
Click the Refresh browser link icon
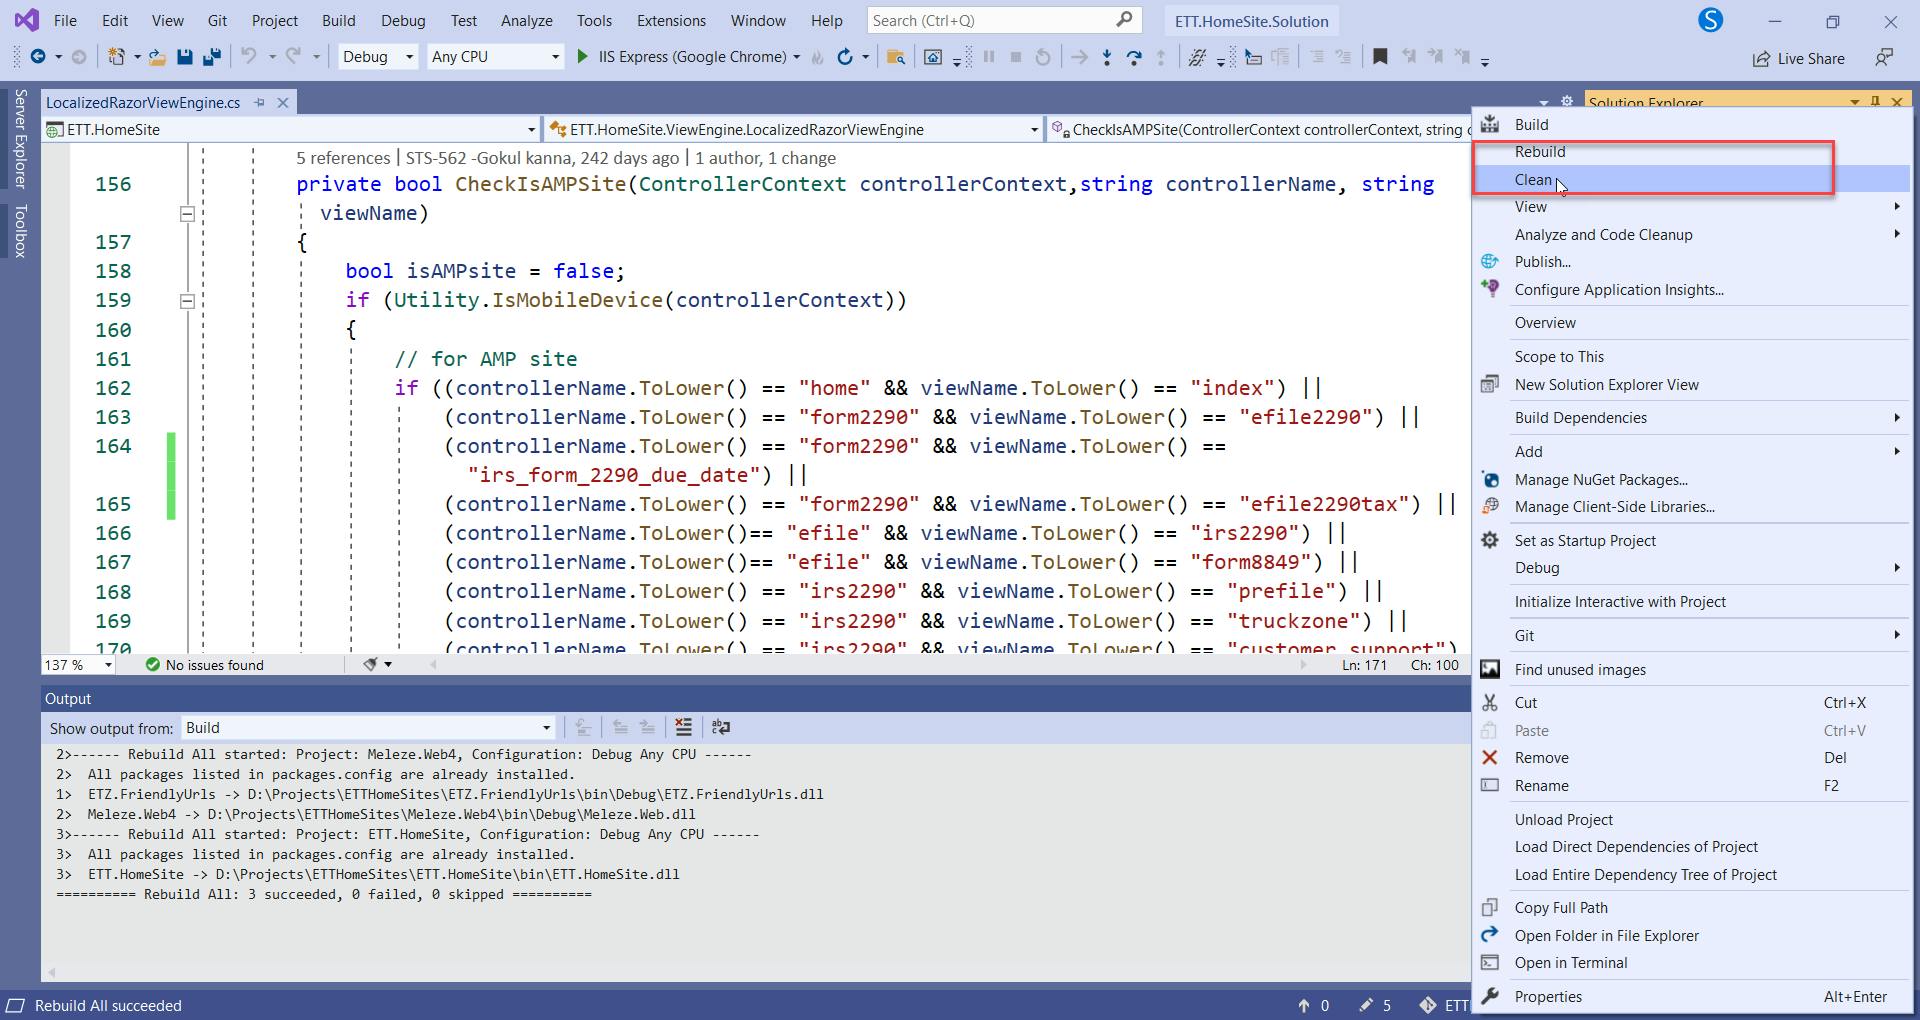(845, 57)
